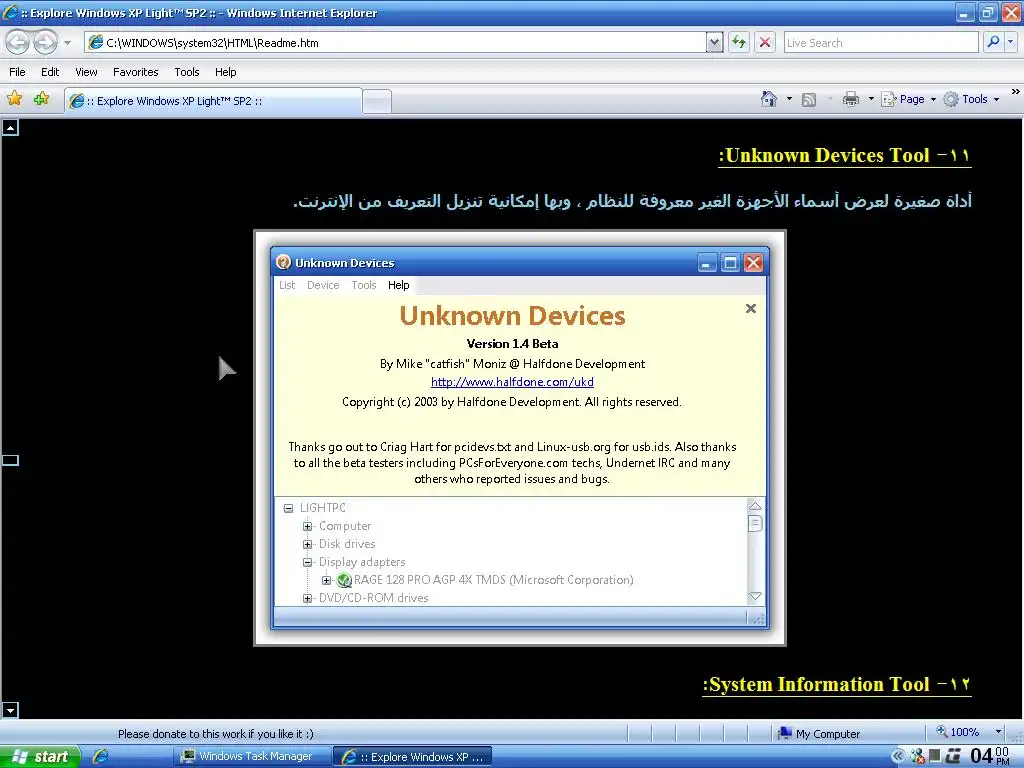Click the Home icon in command bar

(769, 99)
